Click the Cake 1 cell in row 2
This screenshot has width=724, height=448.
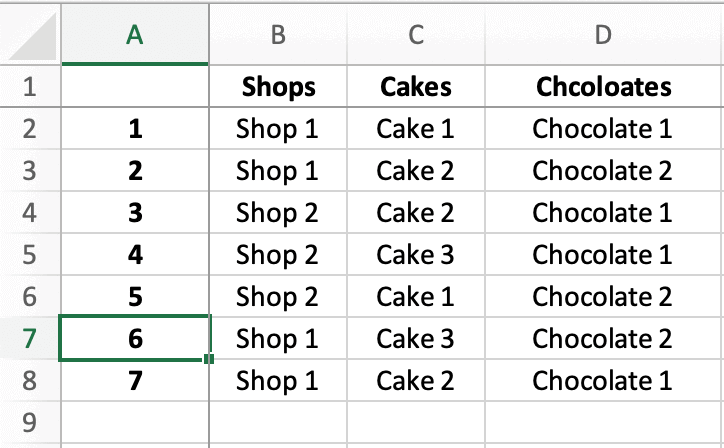[415, 129]
